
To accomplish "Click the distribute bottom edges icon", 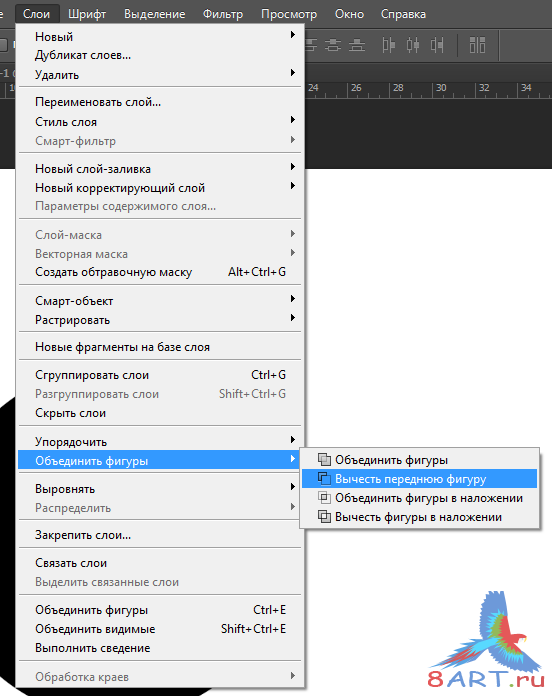I will point(356,45).
